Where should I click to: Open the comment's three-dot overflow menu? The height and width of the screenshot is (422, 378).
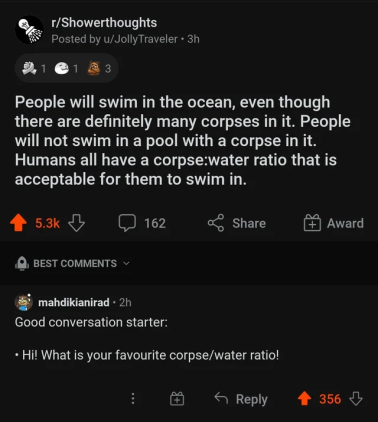pyautogui.click(x=133, y=398)
